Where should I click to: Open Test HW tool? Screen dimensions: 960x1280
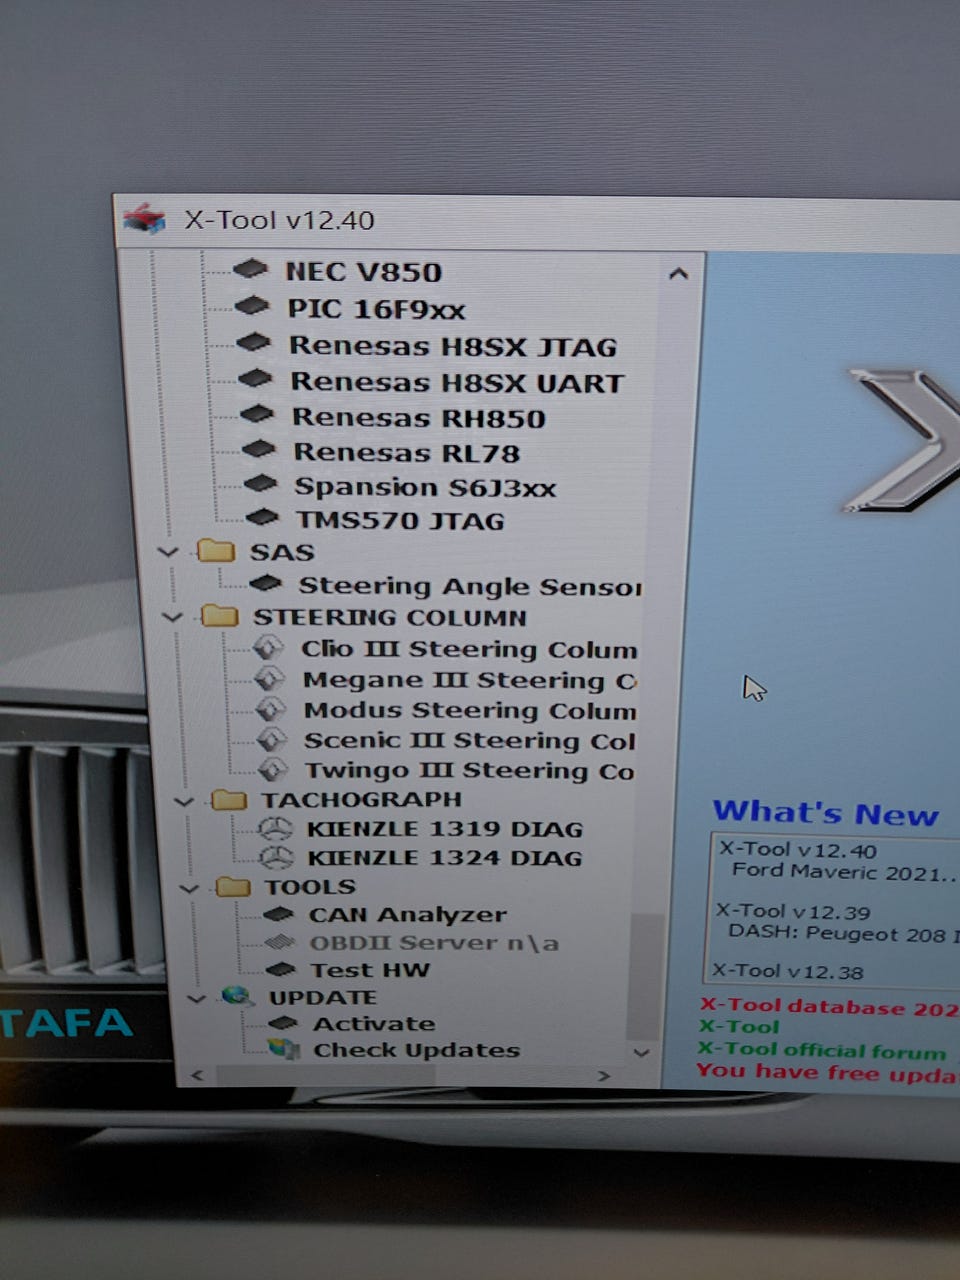coord(370,970)
